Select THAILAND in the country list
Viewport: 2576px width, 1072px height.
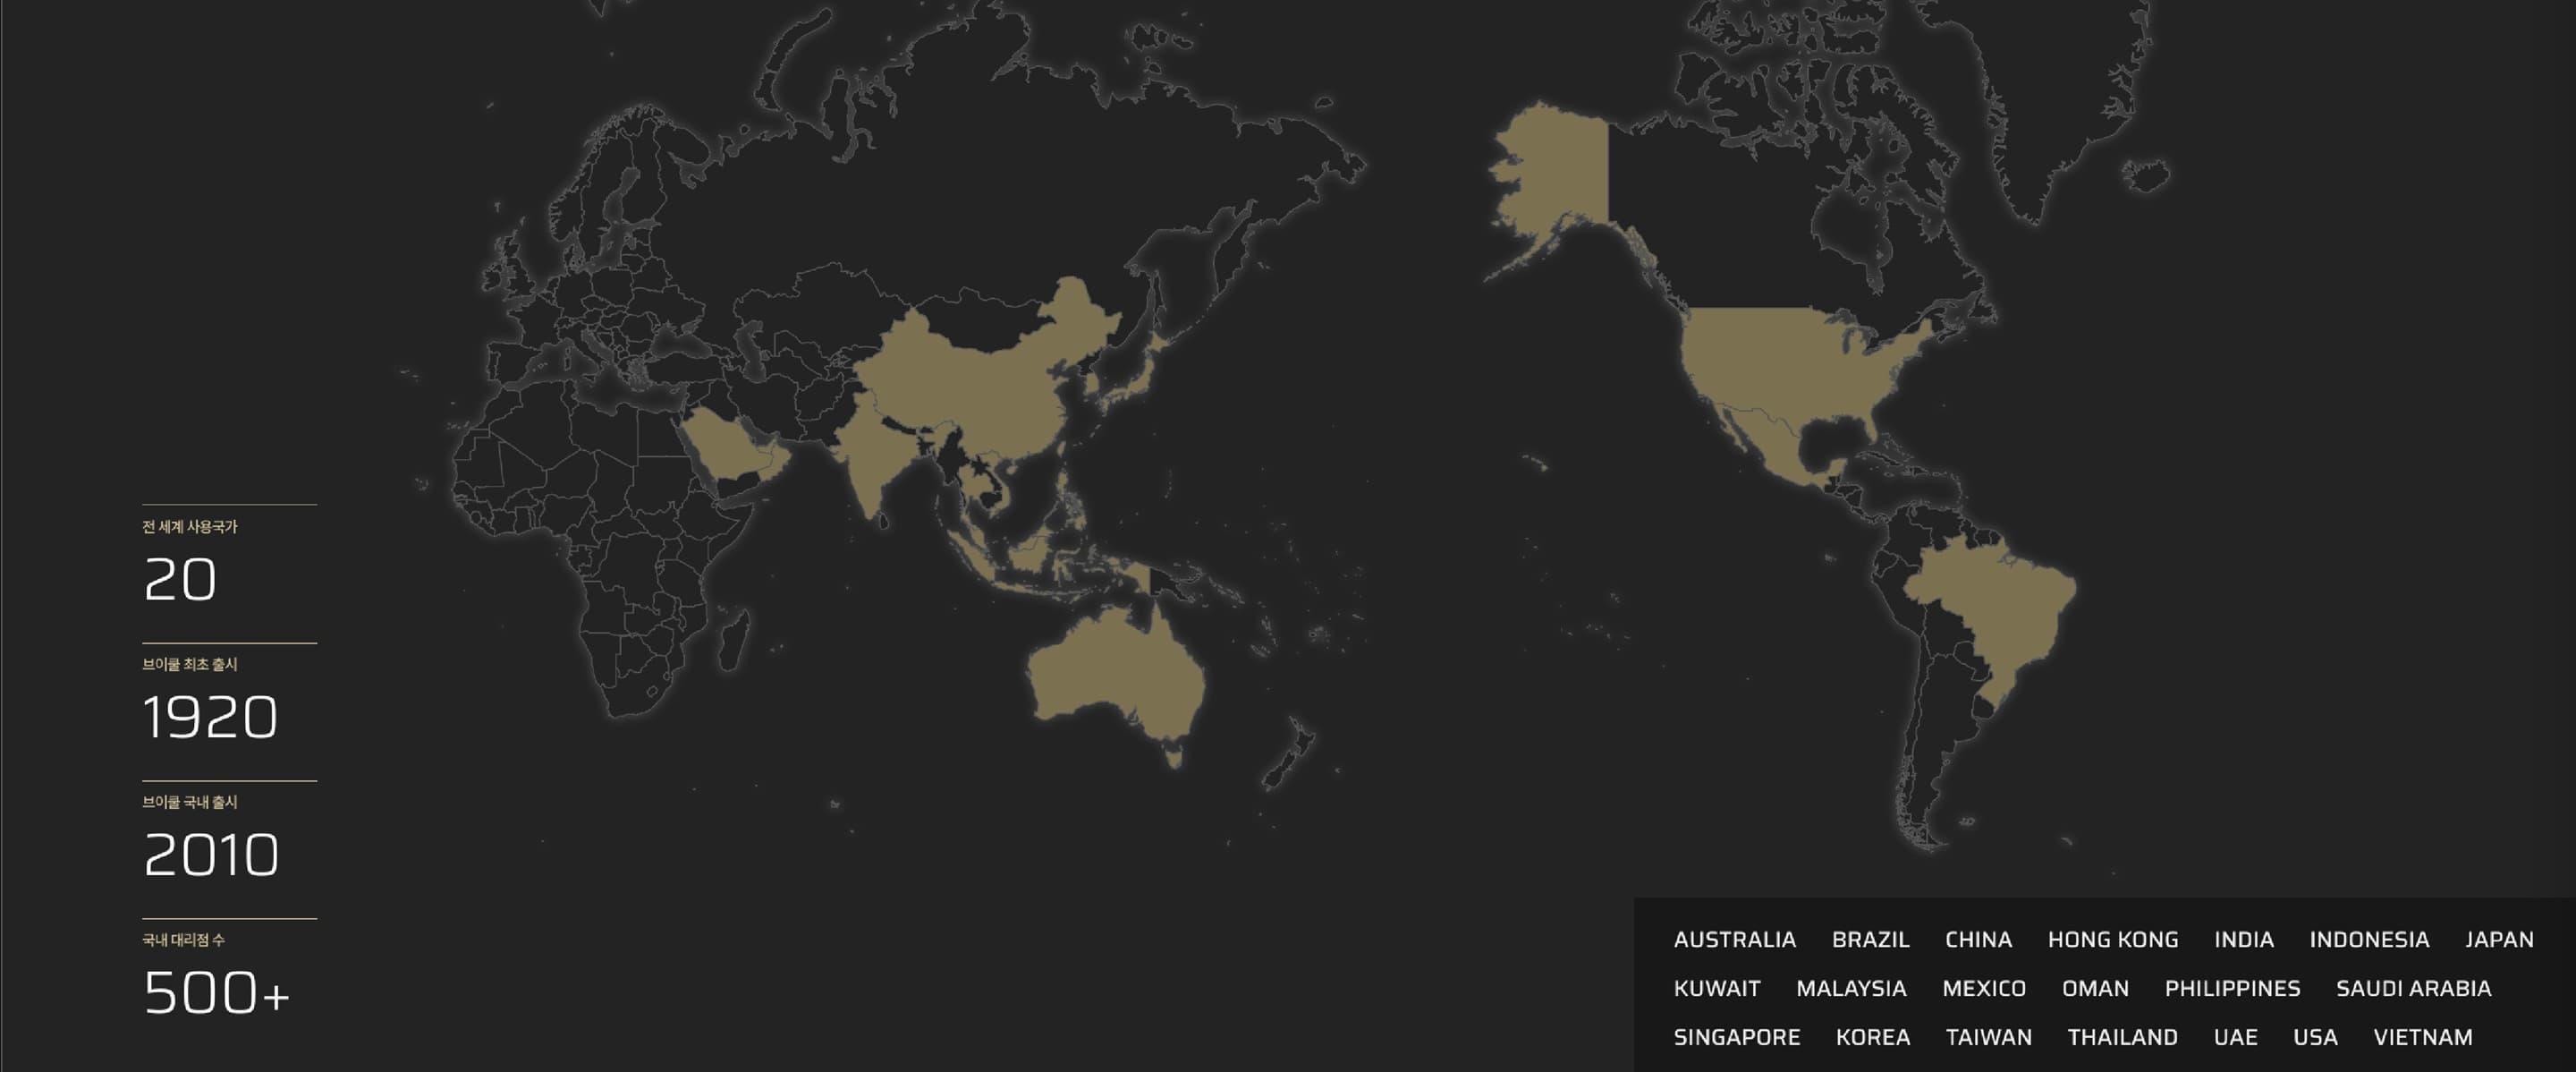[2122, 1037]
